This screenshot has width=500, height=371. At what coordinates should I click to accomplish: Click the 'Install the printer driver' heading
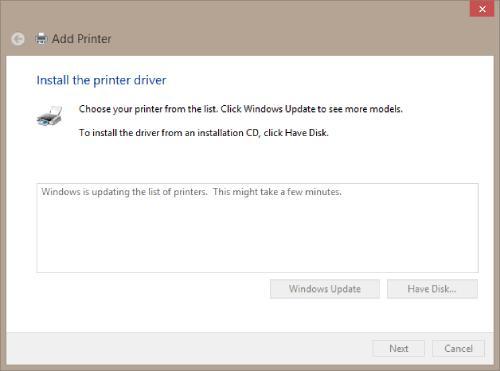coord(101,80)
